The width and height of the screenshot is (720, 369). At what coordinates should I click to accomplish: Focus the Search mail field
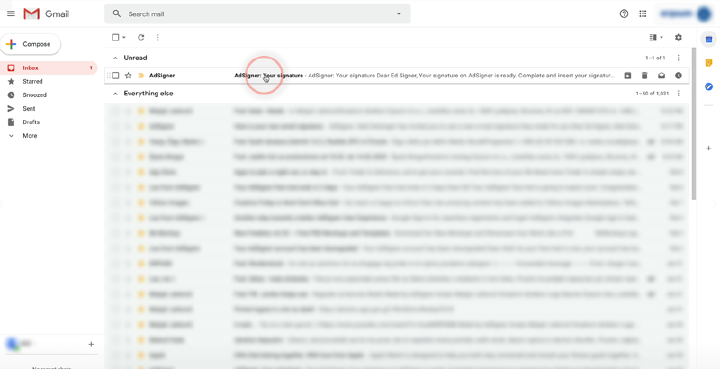tap(257, 14)
